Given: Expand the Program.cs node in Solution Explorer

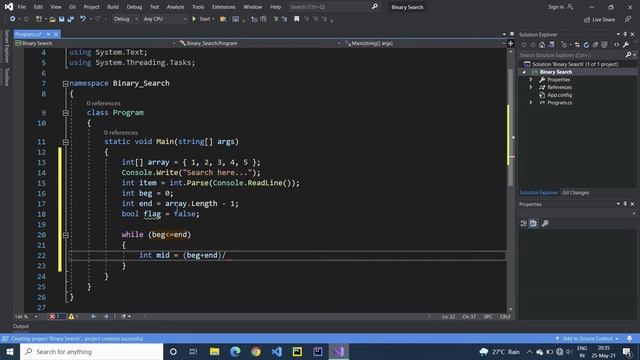Looking at the screenshot, I should tap(531, 102).
